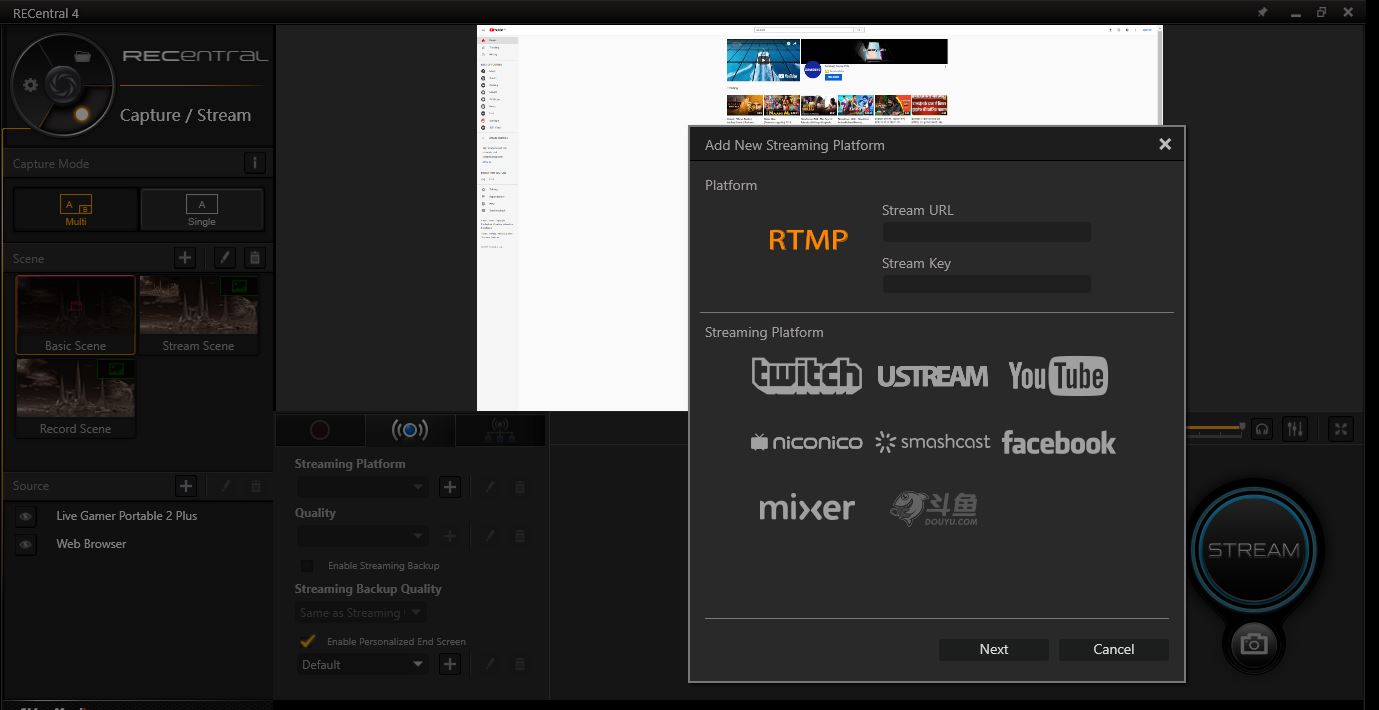
Task: Toggle visibility of Live Gamer Portable 2 Plus
Action: [x=26, y=516]
